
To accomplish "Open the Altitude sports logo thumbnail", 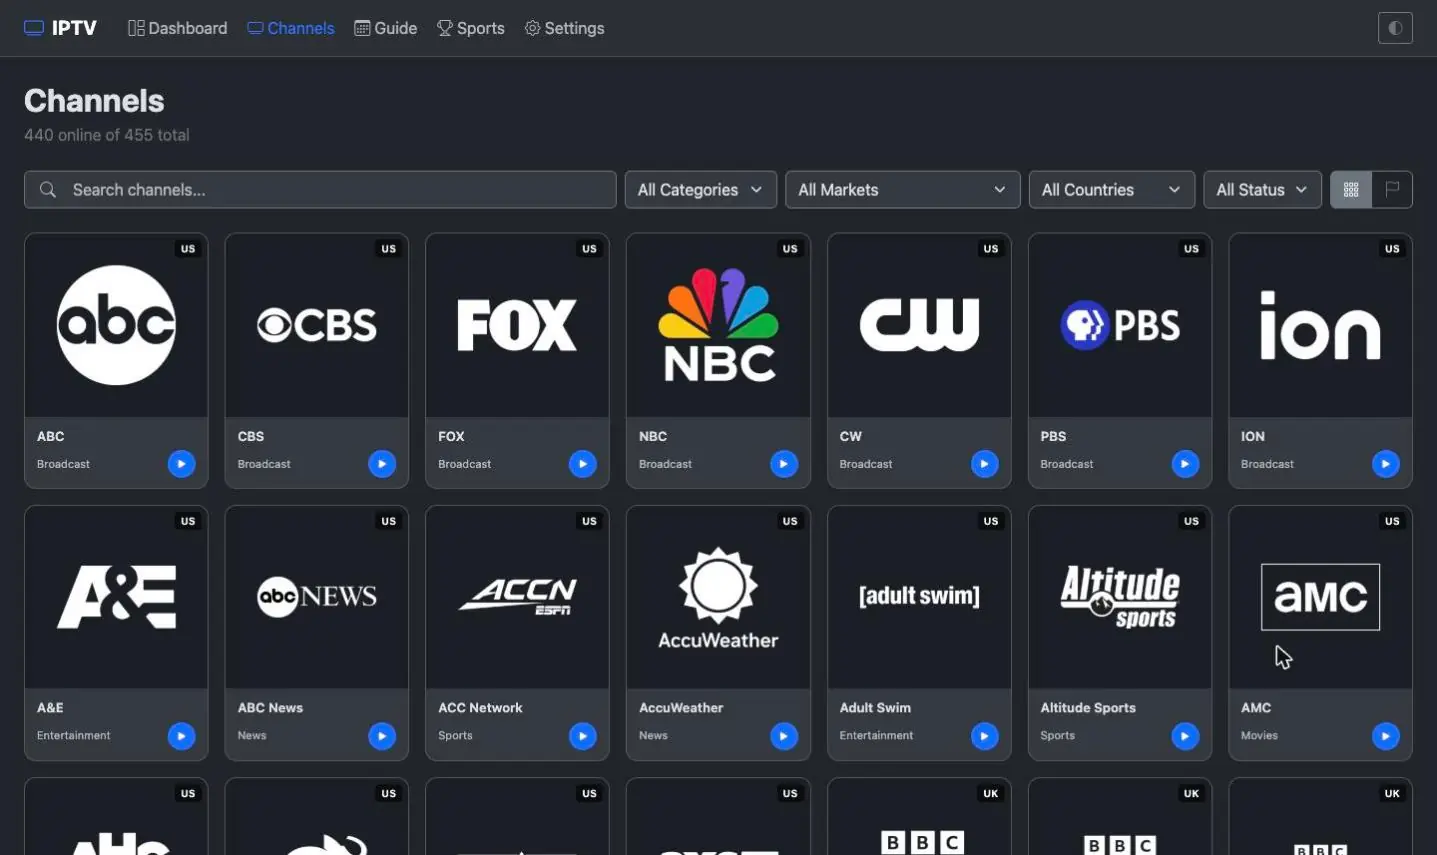I will [x=1120, y=597].
